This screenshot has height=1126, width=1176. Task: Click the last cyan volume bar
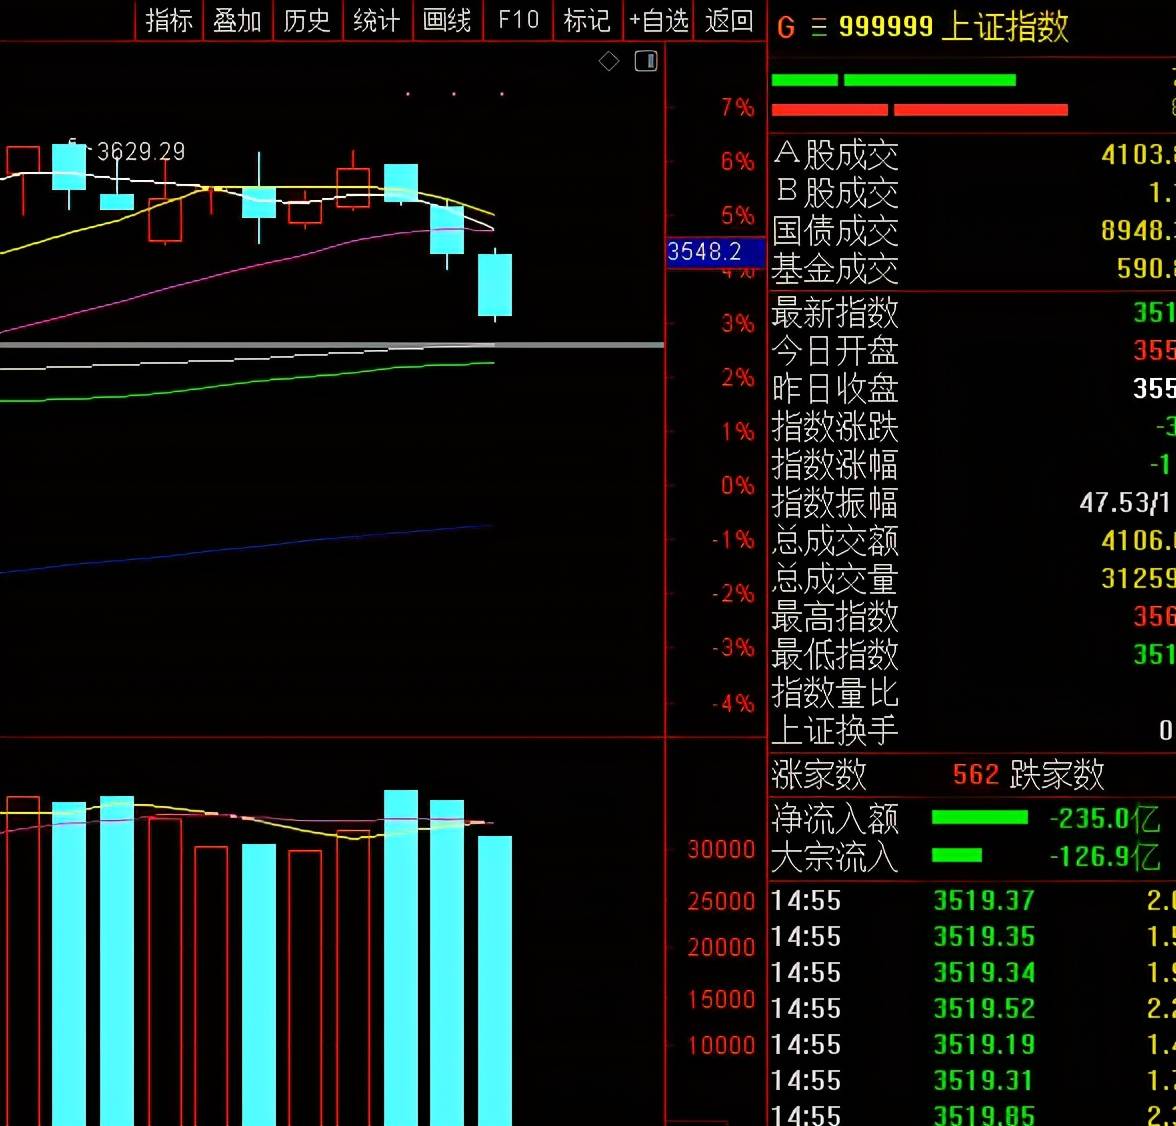(x=495, y=980)
